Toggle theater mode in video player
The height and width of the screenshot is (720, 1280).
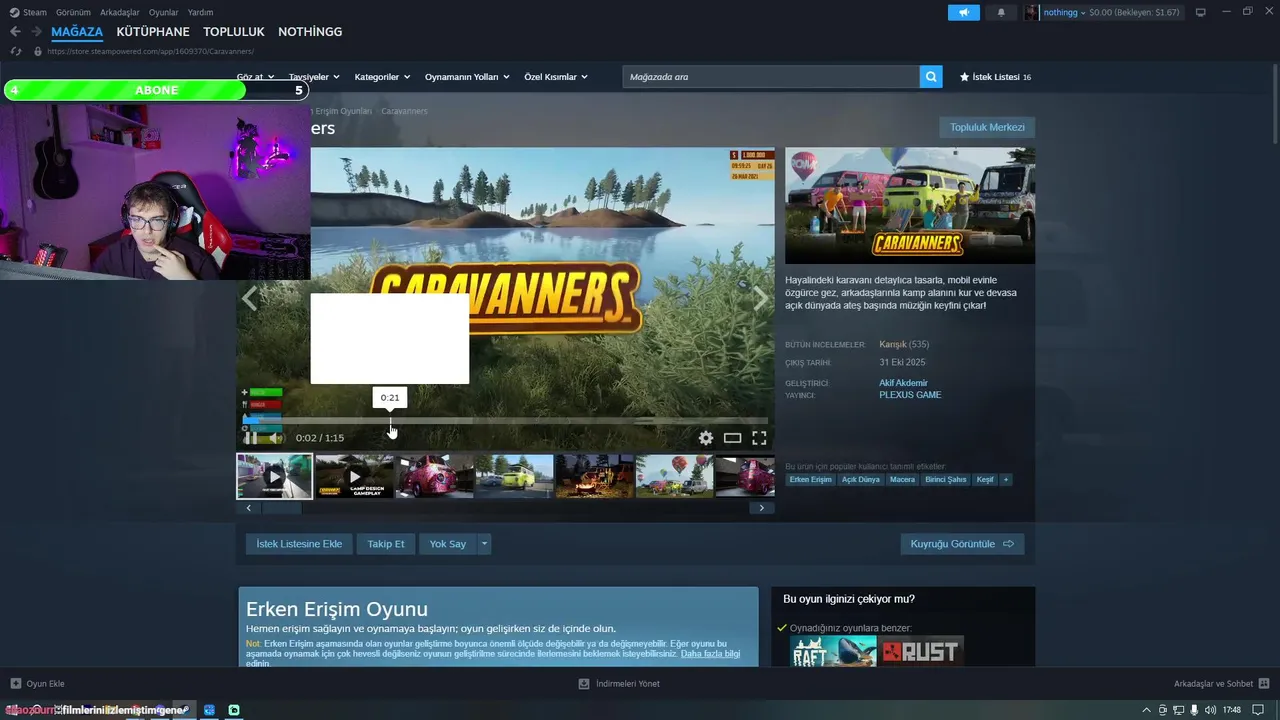click(732, 438)
